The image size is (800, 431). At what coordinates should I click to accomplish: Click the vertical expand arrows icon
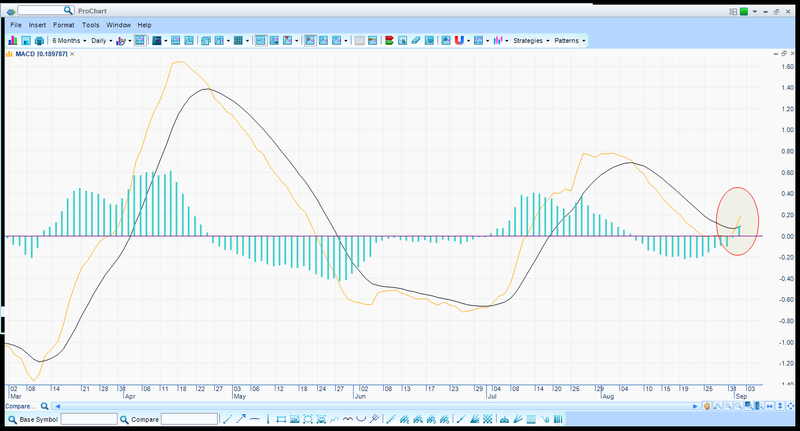point(780,406)
